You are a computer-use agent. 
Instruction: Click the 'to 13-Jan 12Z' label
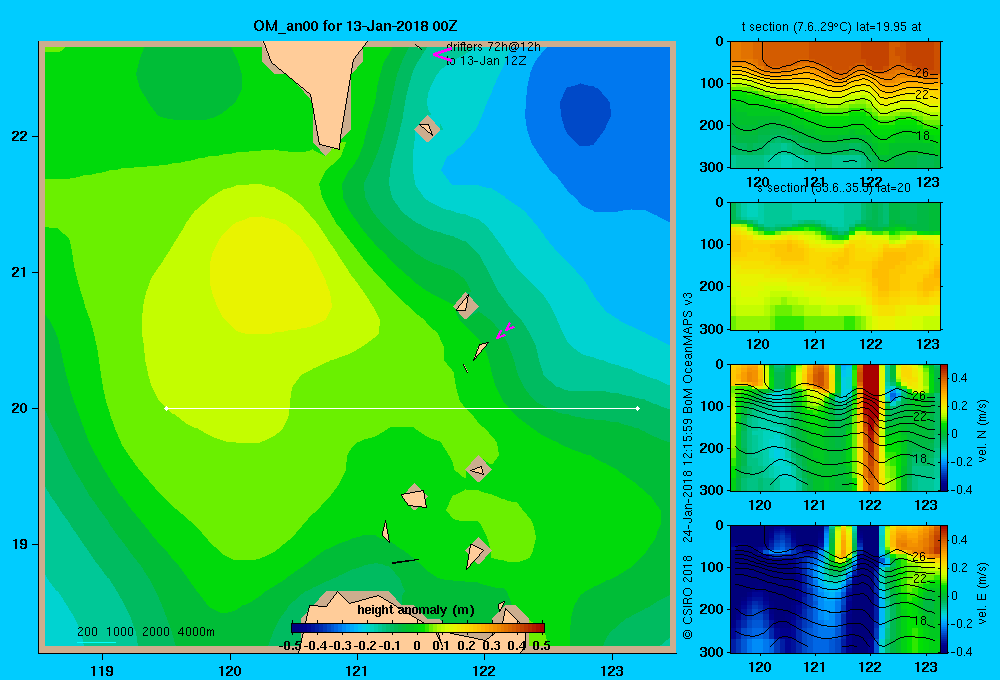coord(486,61)
